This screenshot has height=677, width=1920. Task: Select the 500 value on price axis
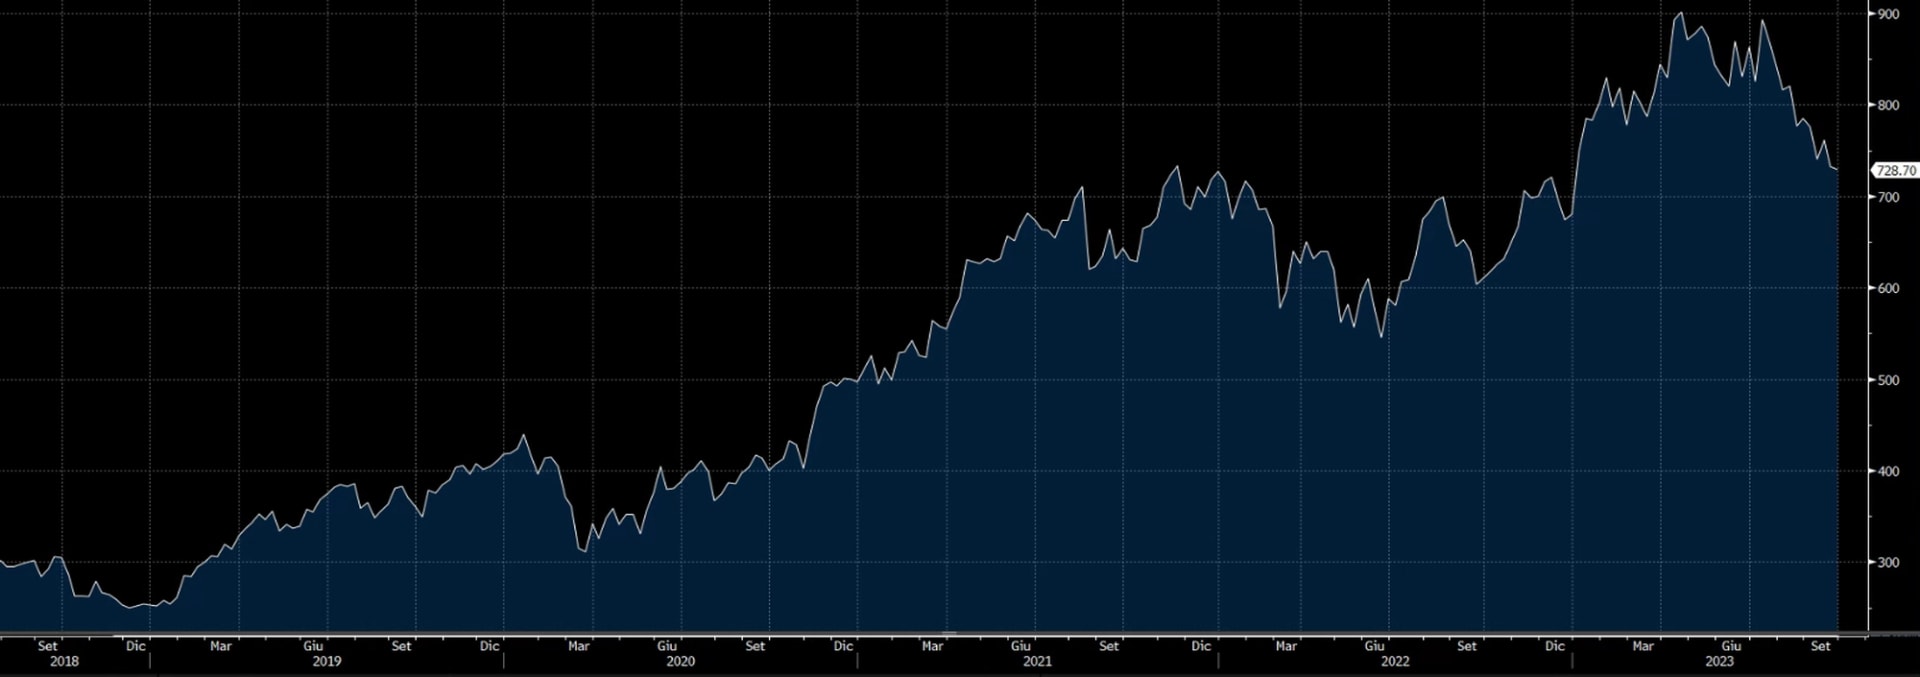point(1888,380)
